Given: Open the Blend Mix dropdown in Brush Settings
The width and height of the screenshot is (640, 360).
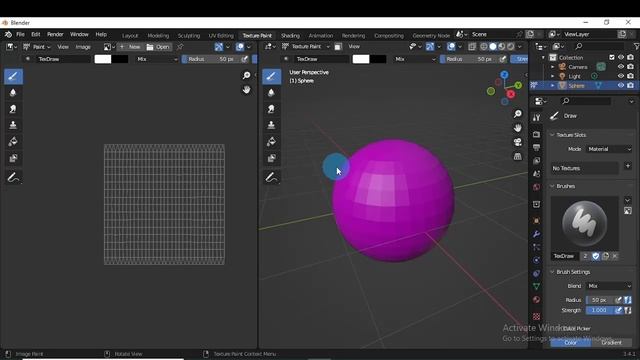Looking at the screenshot, I should 609,286.
